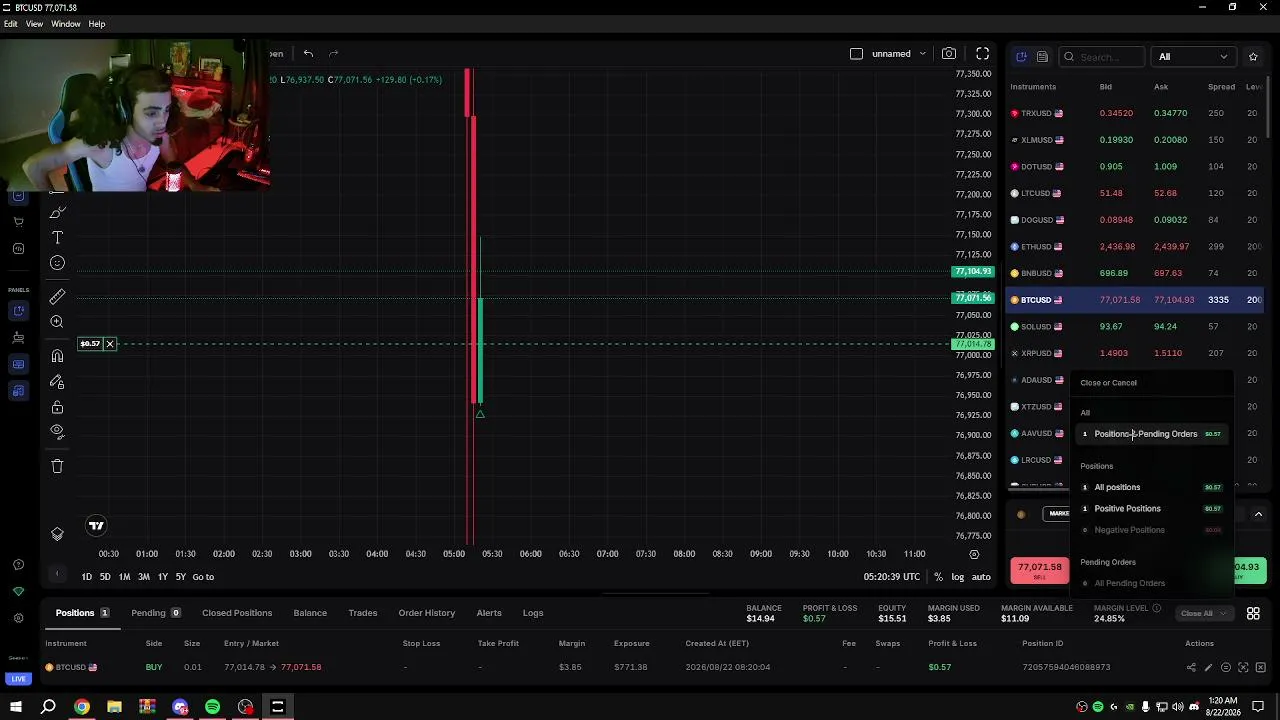Click the trash remove drawings icon

57,466
